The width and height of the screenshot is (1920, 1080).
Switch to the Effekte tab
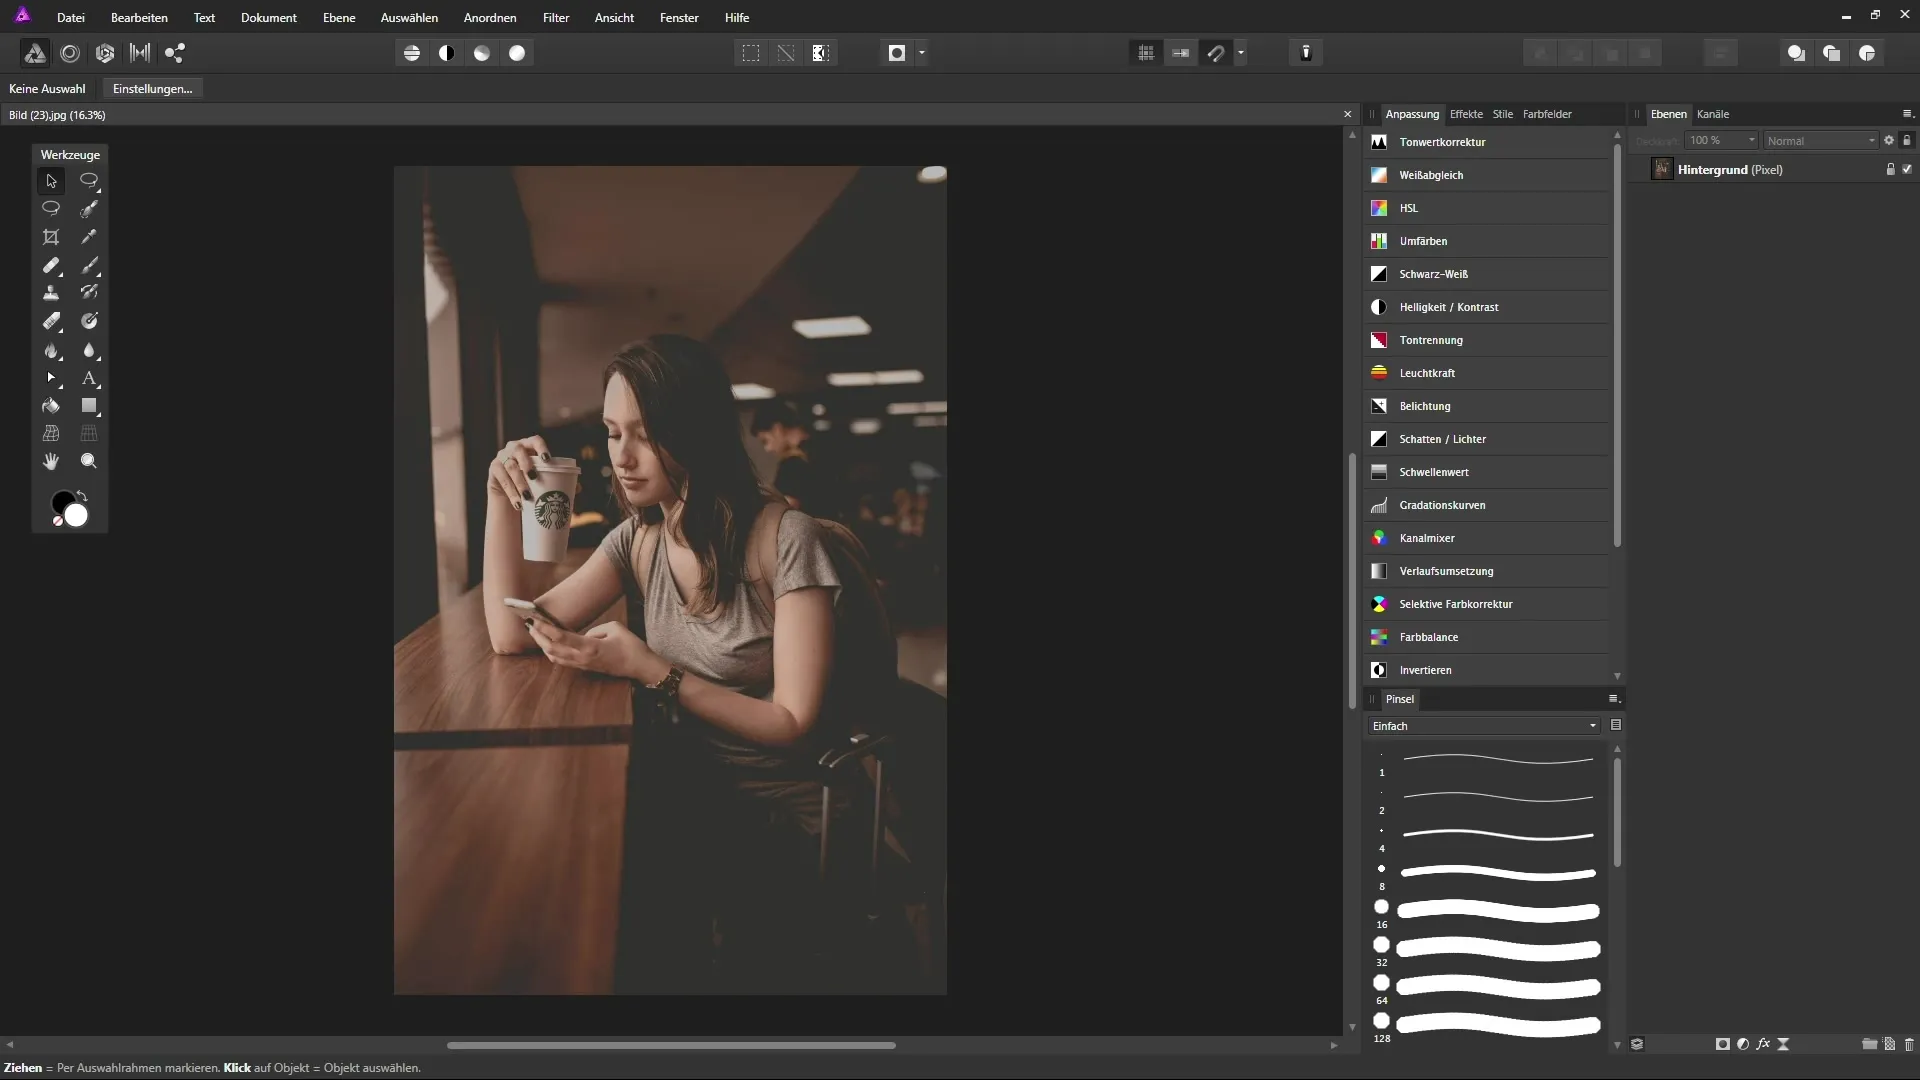(x=1466, y=114)
